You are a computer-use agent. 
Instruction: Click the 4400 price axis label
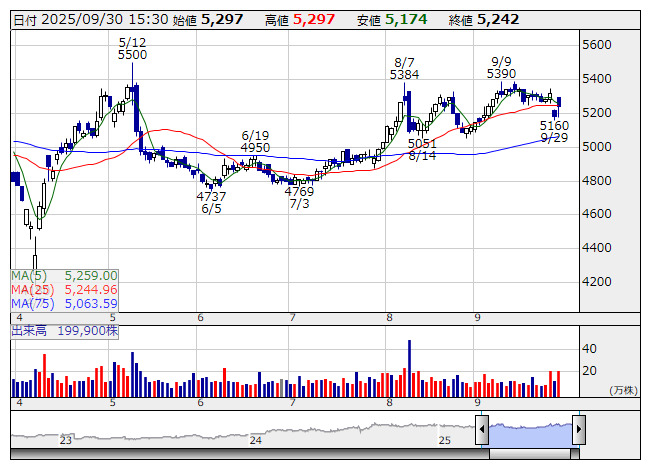click(x=597, y=248)
